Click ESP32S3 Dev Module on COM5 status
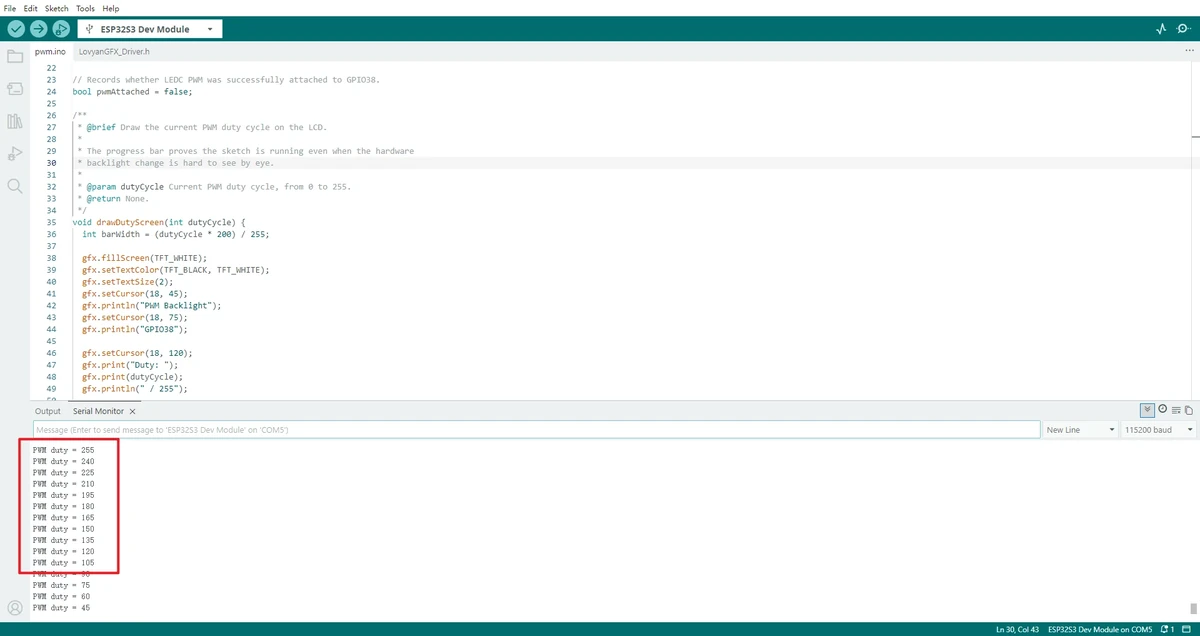 (x=1100, y=629)
